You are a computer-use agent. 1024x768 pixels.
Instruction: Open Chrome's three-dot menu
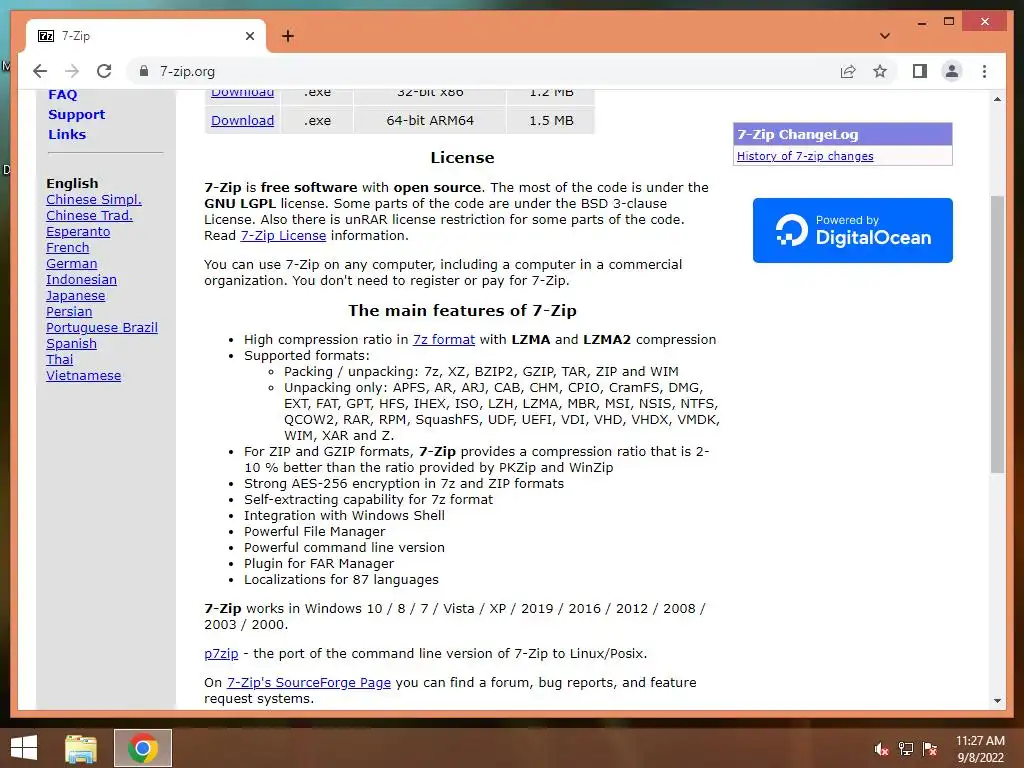coord(984,71)
